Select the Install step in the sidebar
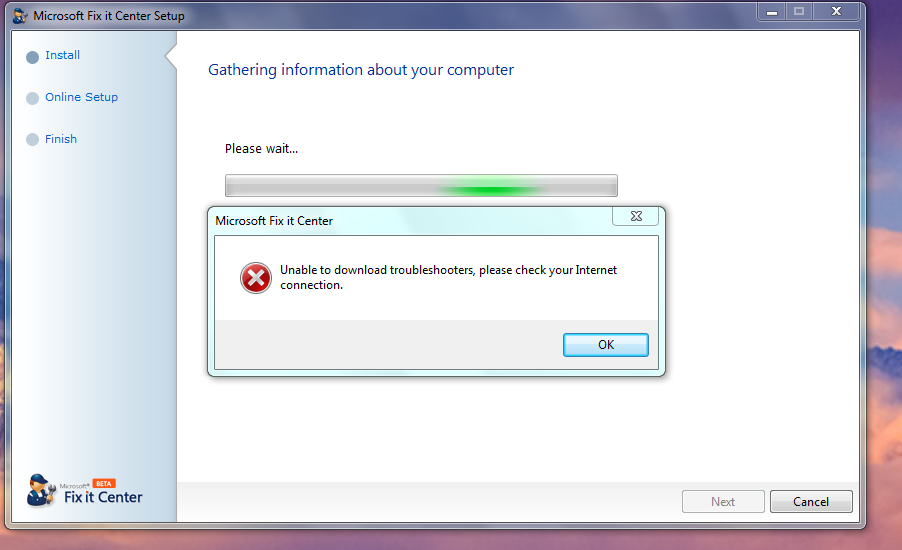Viewport: 902px width, 550px height. [63, 55]
